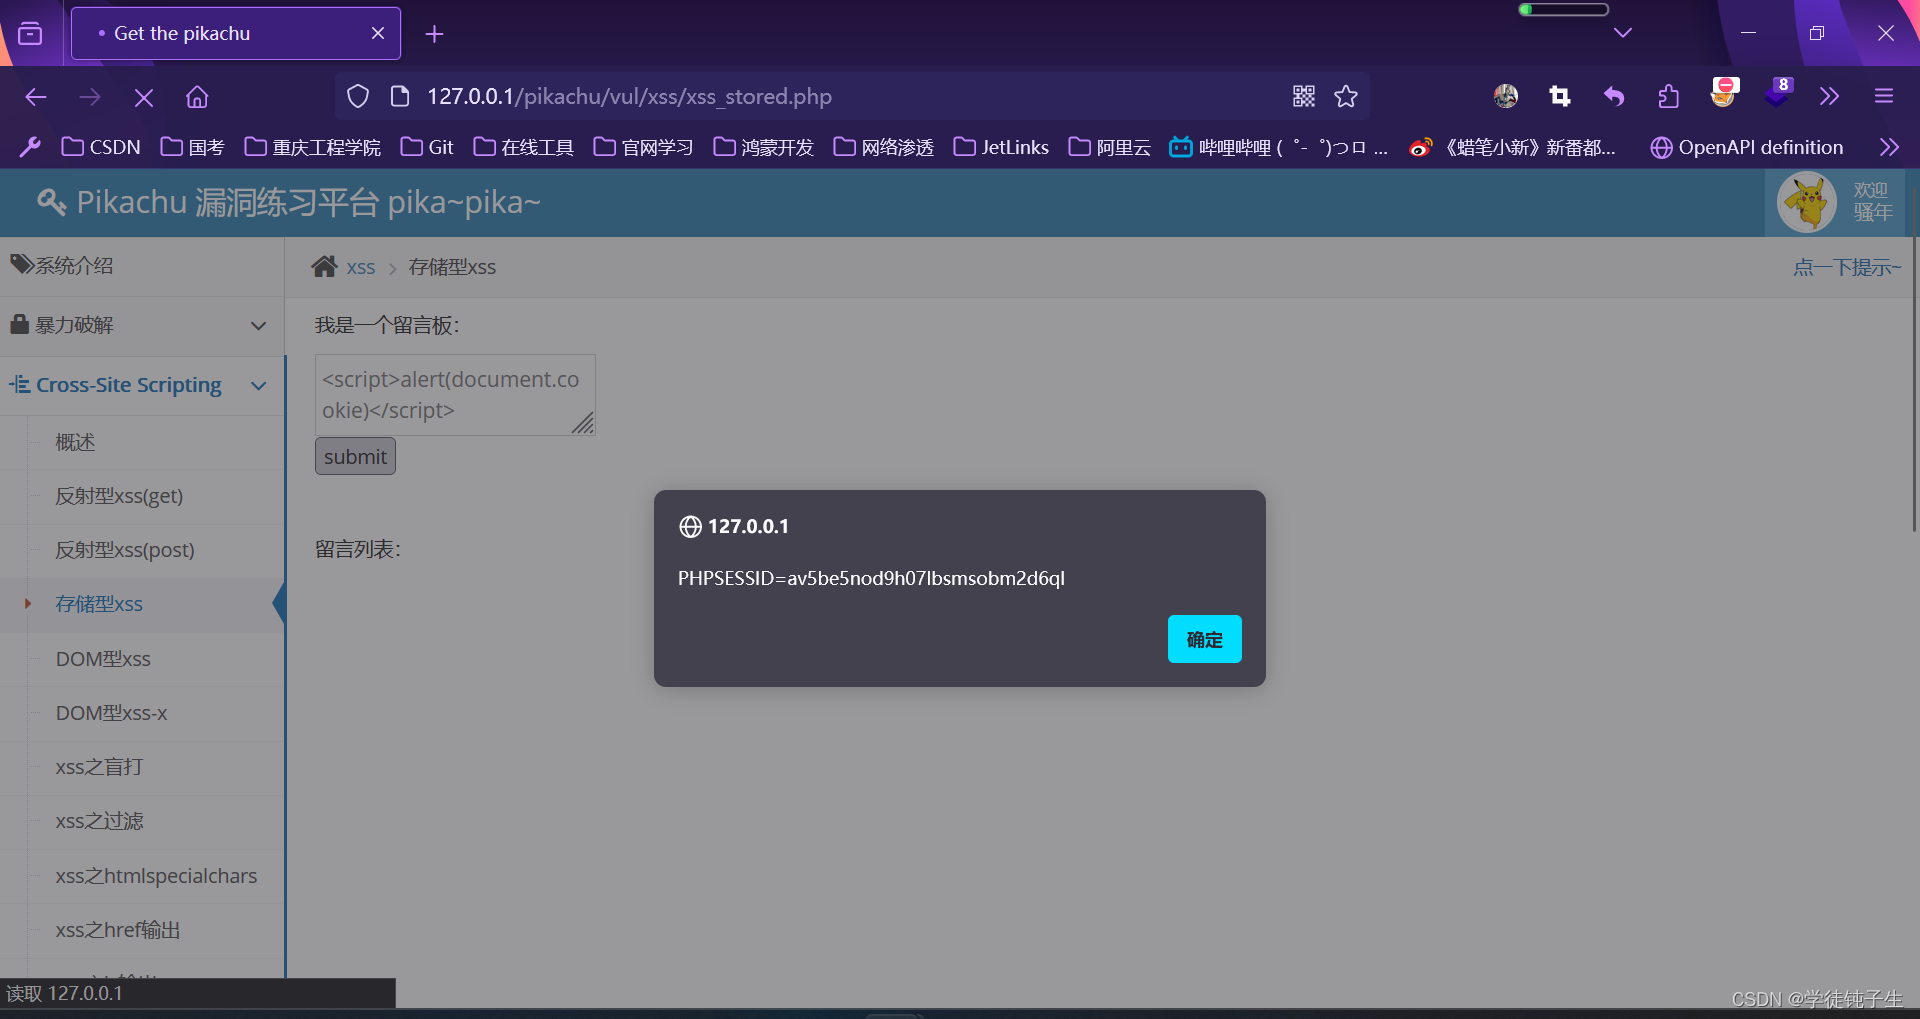
Task: Open the CSDN bookmark folder
Action: coord(101,147)
